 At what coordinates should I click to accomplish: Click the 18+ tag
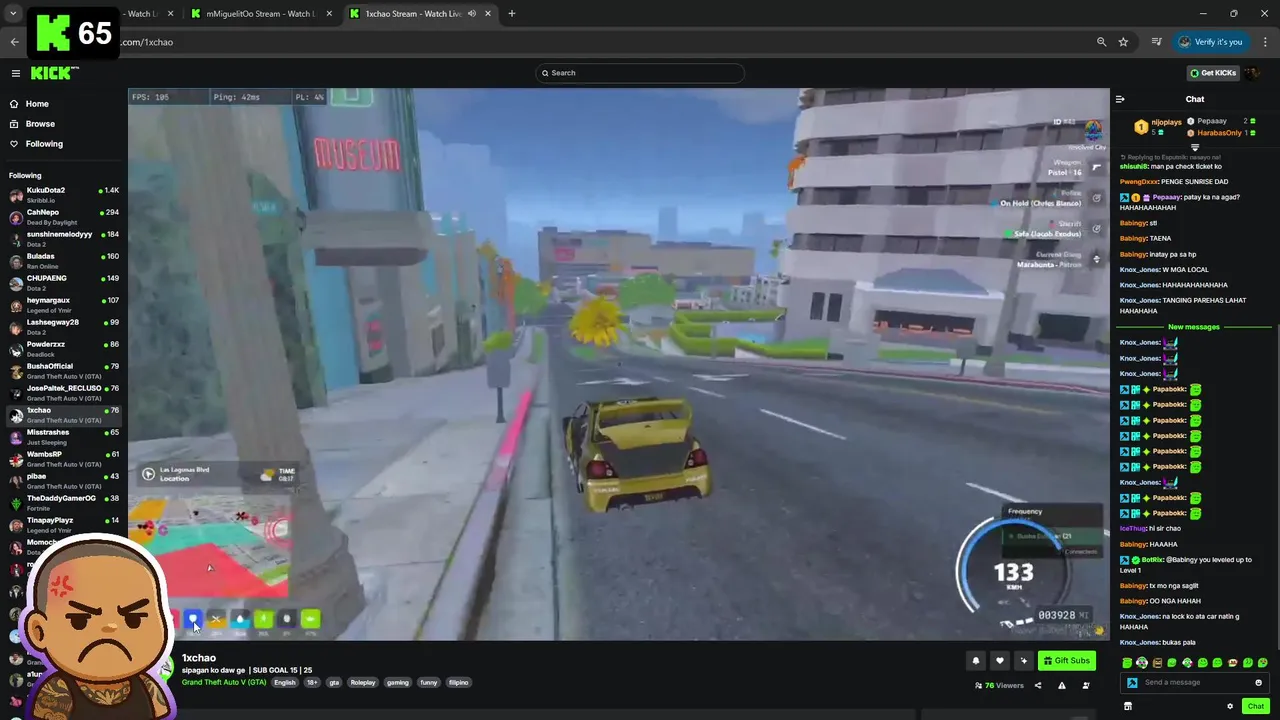coord(312,682)
